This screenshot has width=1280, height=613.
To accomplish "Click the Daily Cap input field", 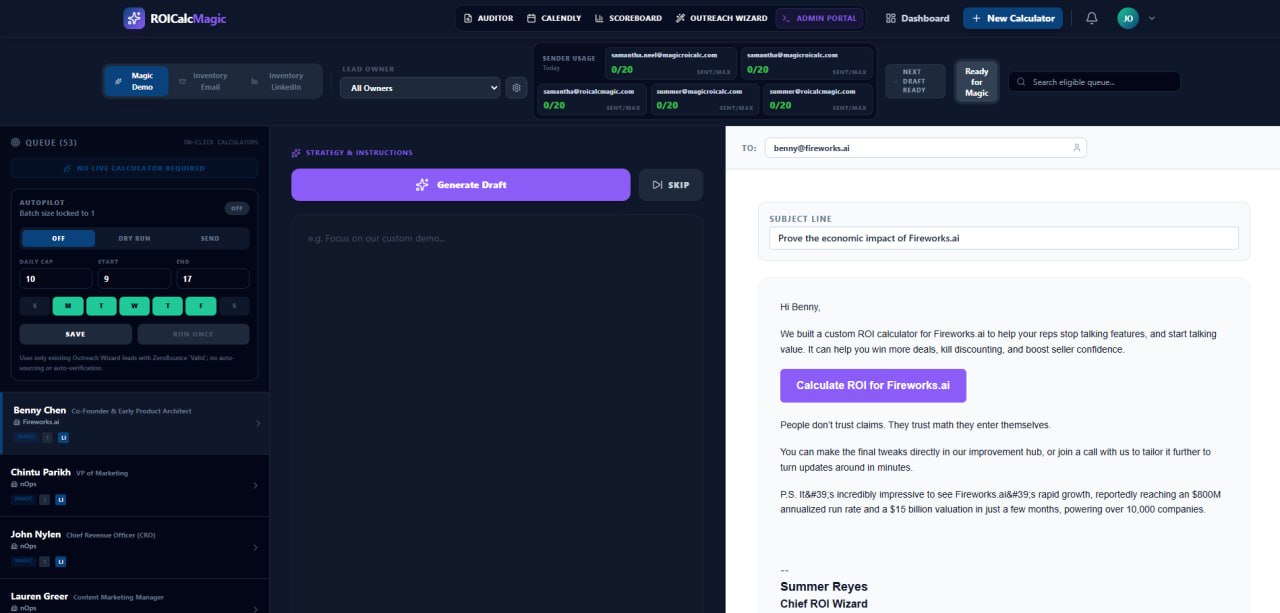I will pos(58,279).
